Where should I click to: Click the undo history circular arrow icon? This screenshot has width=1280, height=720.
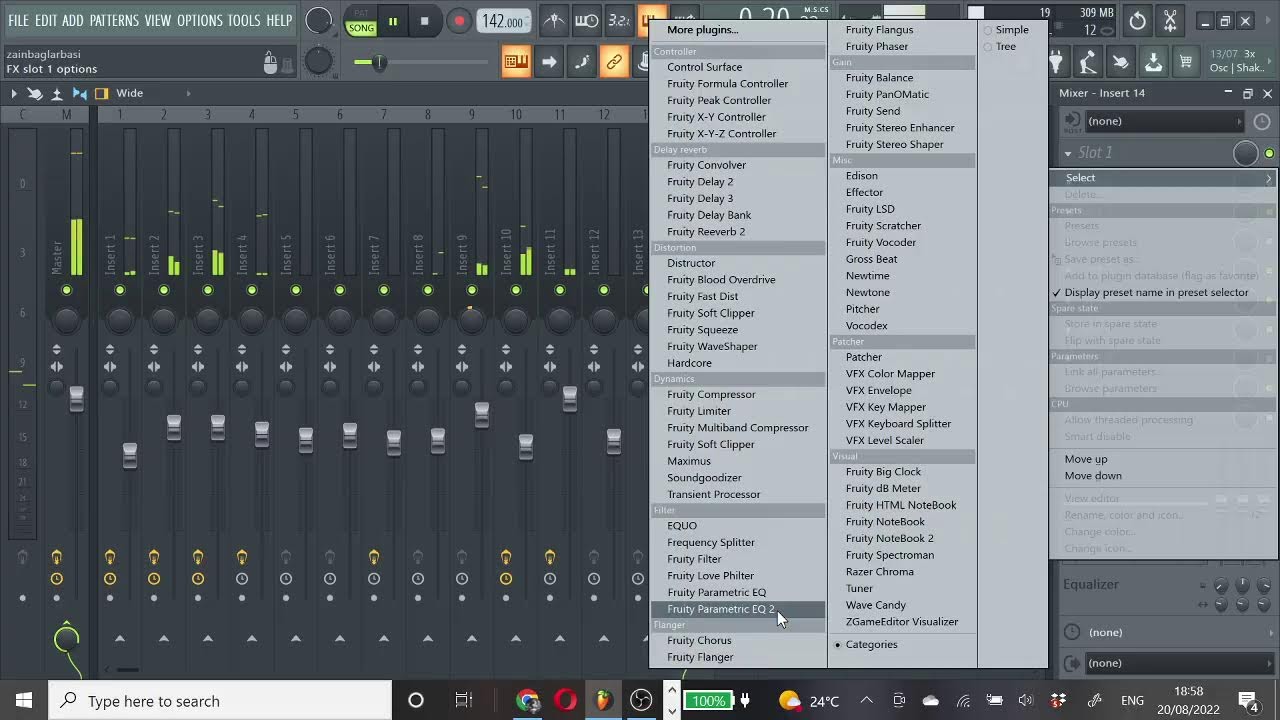tap(1137, 21)
